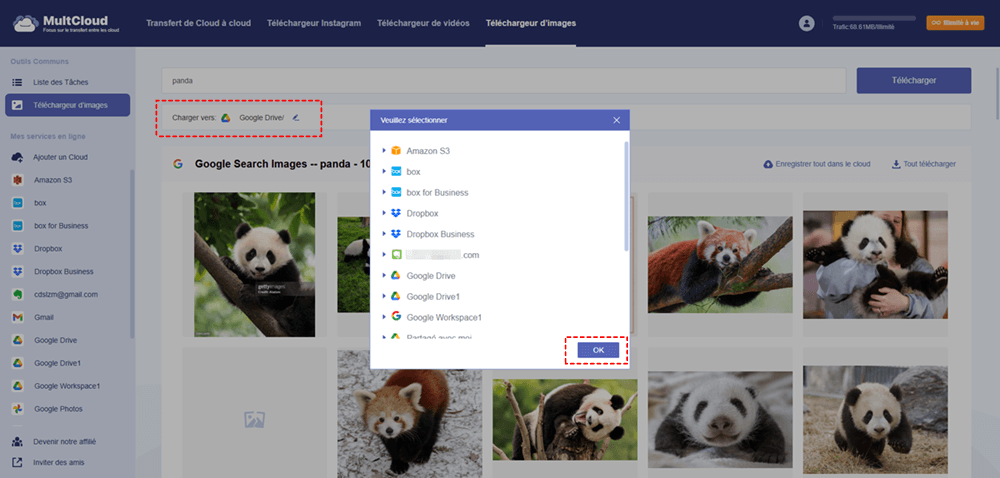Click the Google Workspace1 sidebar icon
Screen dimensions: 1000x478
point(18,386)
